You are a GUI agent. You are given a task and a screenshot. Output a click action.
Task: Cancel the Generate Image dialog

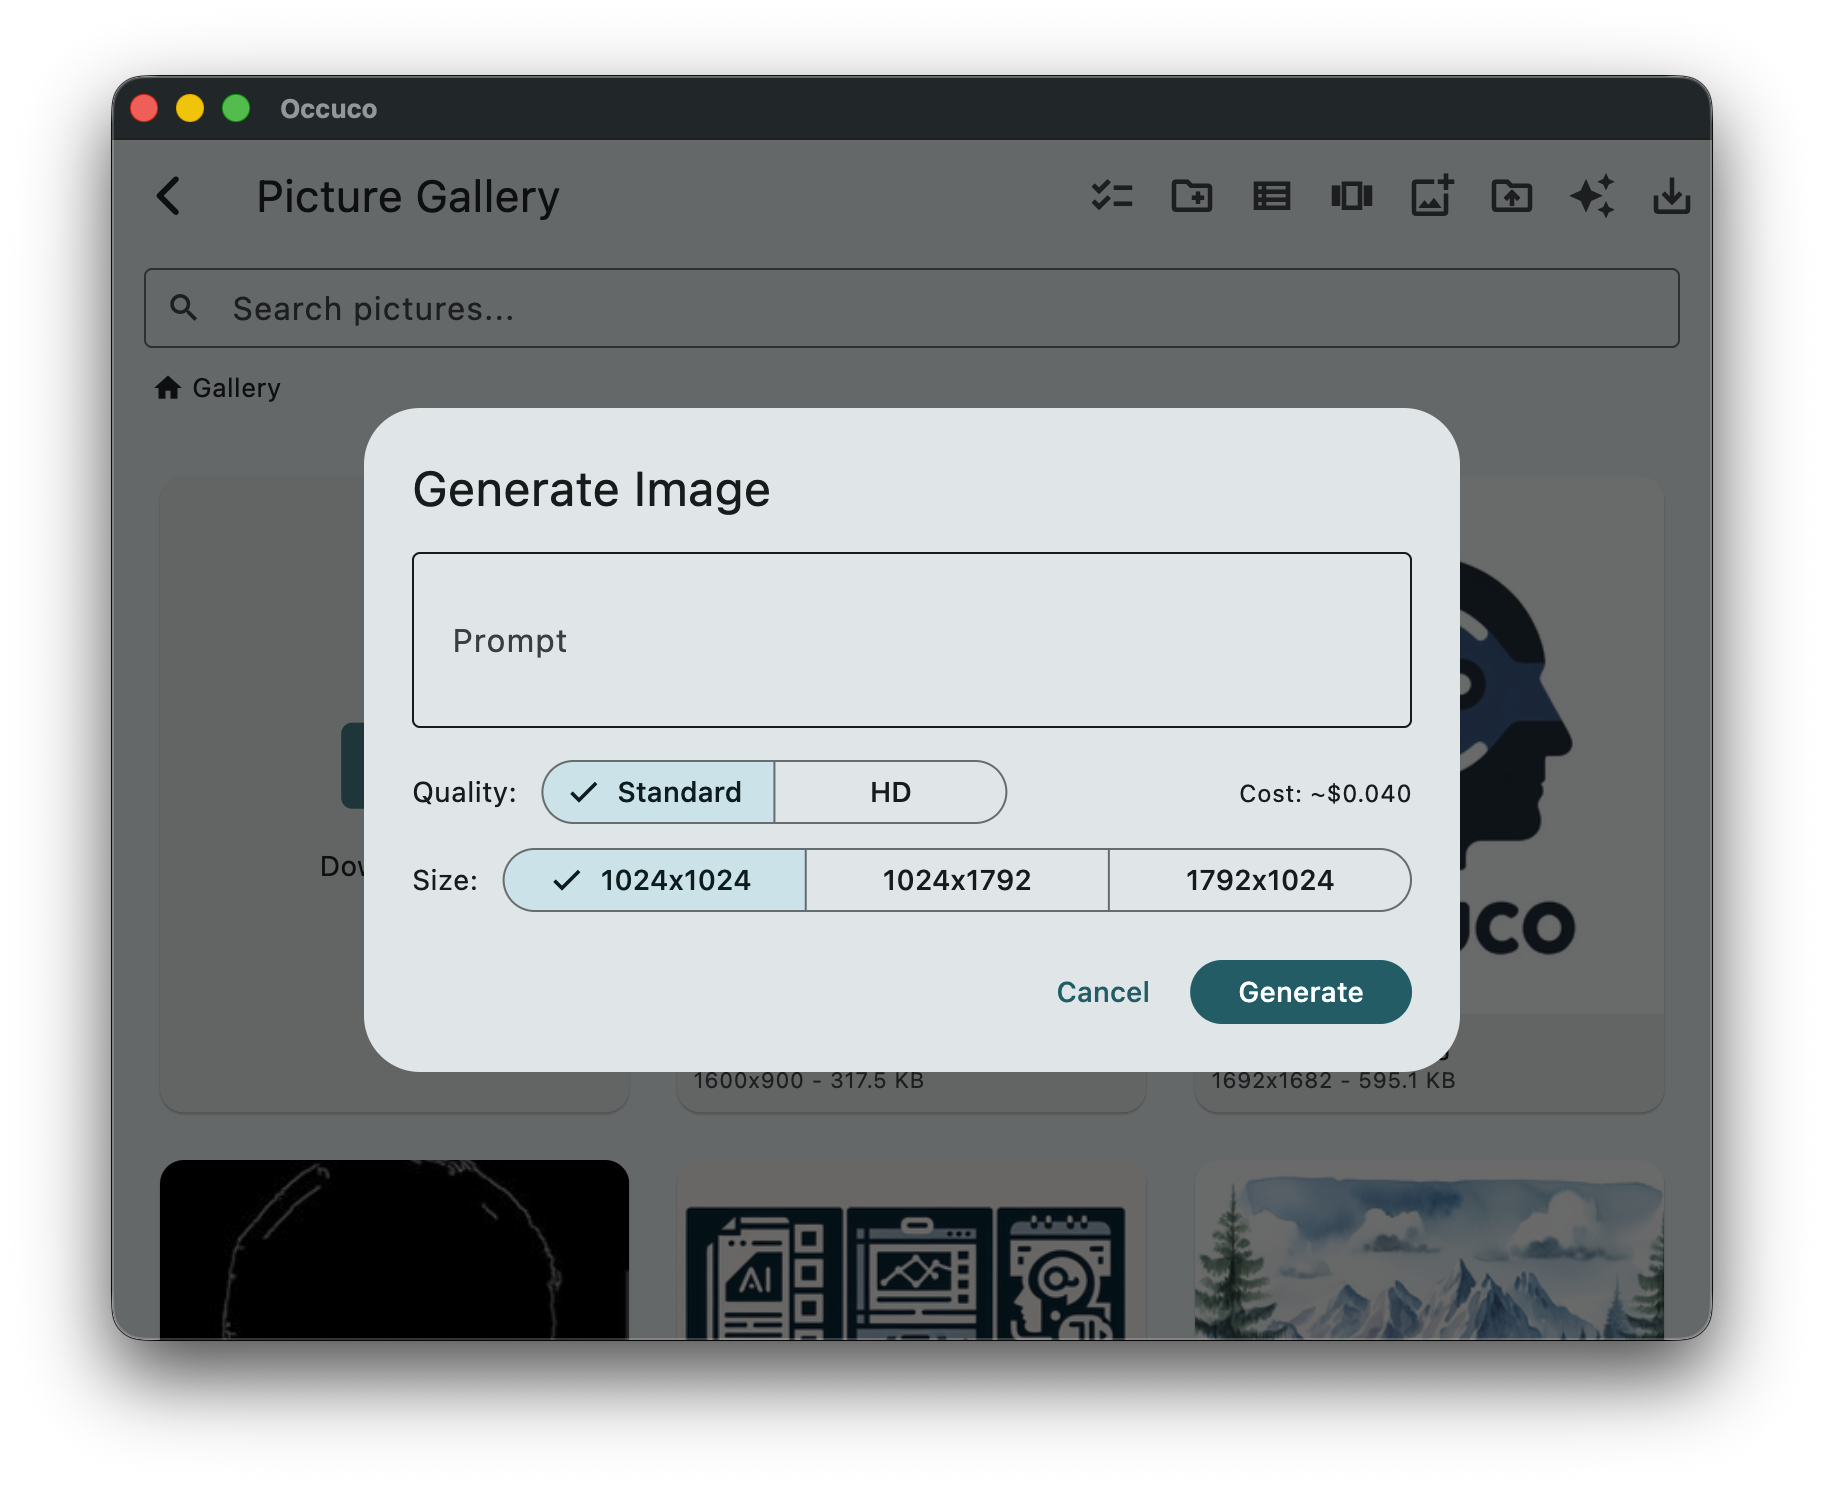[x=1102, y=992]
